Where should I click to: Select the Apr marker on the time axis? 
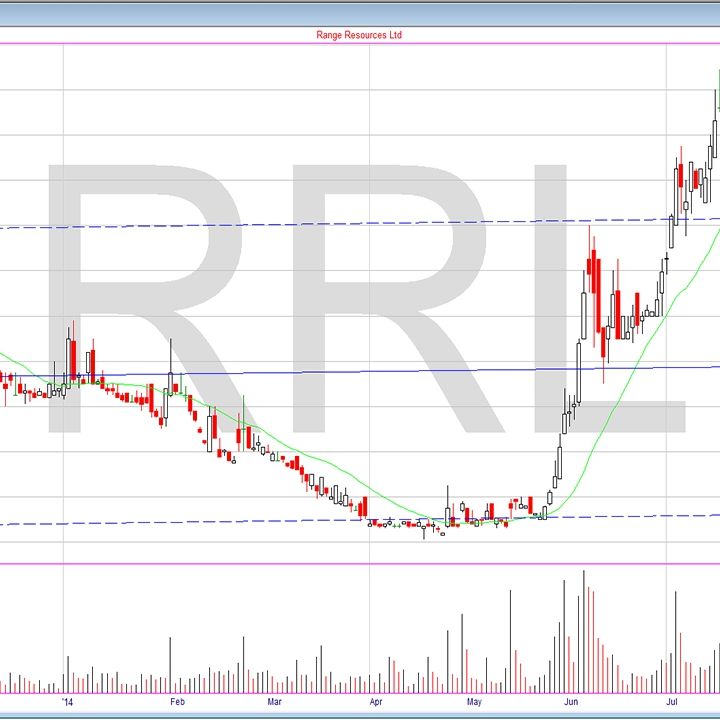[x=377, y=701]
